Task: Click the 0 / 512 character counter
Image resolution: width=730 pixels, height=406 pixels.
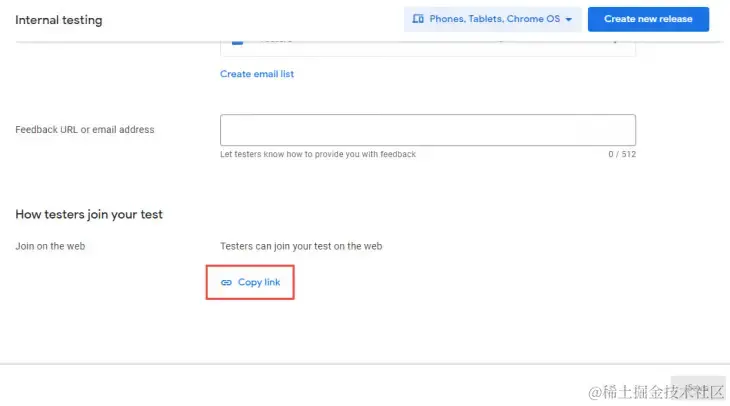Action: click(x=622, y=154)
